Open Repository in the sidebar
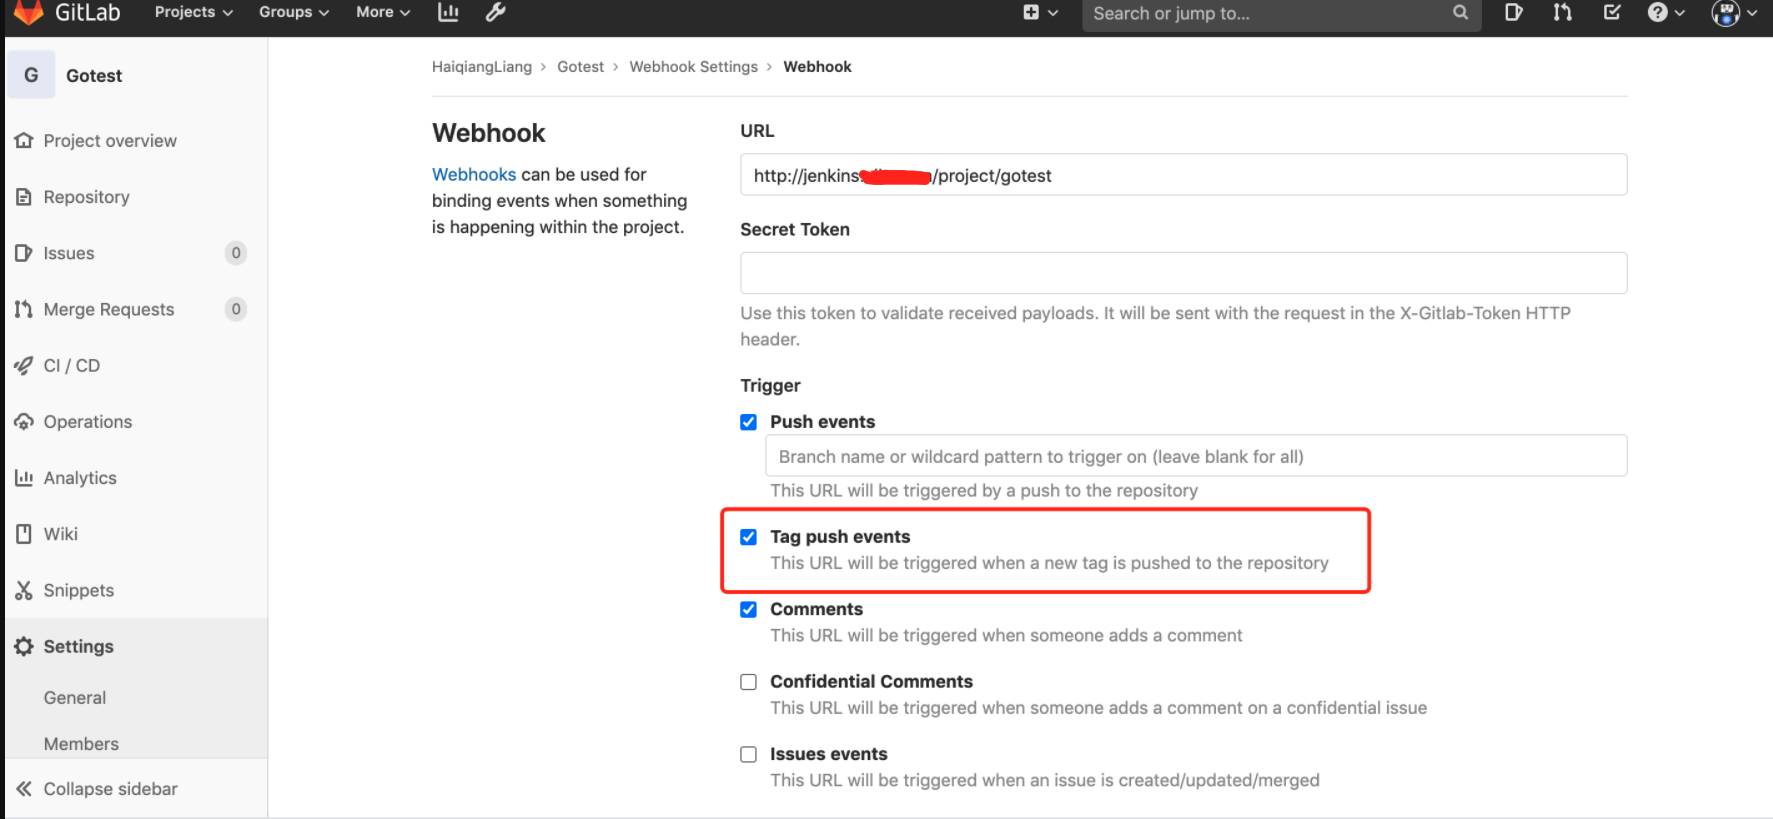 [x=86, y=197]
